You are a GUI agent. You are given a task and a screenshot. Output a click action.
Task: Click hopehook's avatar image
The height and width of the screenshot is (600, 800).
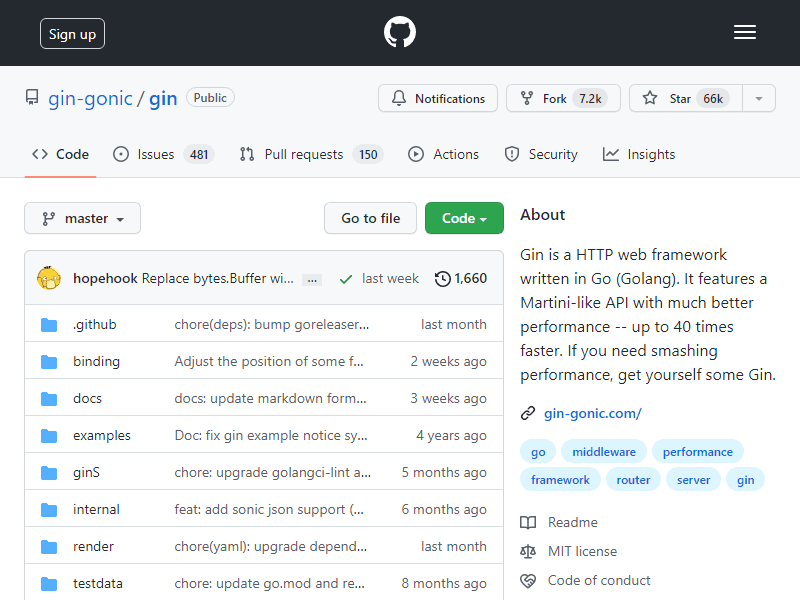point(49,278)
